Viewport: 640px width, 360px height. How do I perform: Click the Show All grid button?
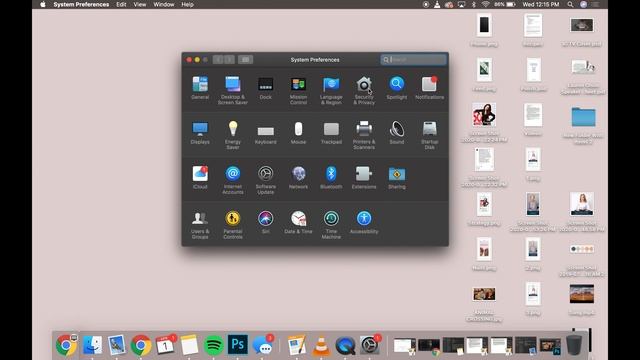tap(245, 60)
